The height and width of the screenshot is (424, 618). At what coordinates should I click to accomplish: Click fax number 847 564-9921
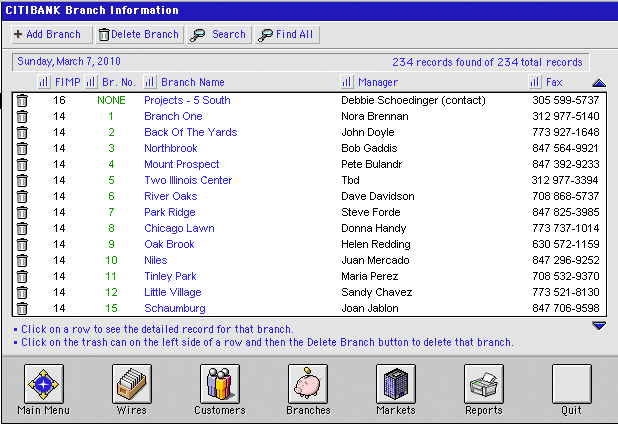click(x=565, y=148)
